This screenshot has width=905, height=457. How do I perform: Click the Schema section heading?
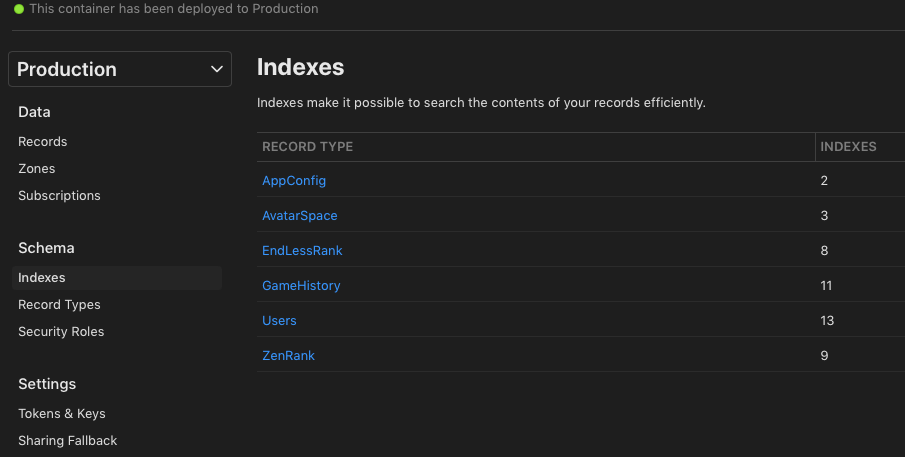click(46, 248)
